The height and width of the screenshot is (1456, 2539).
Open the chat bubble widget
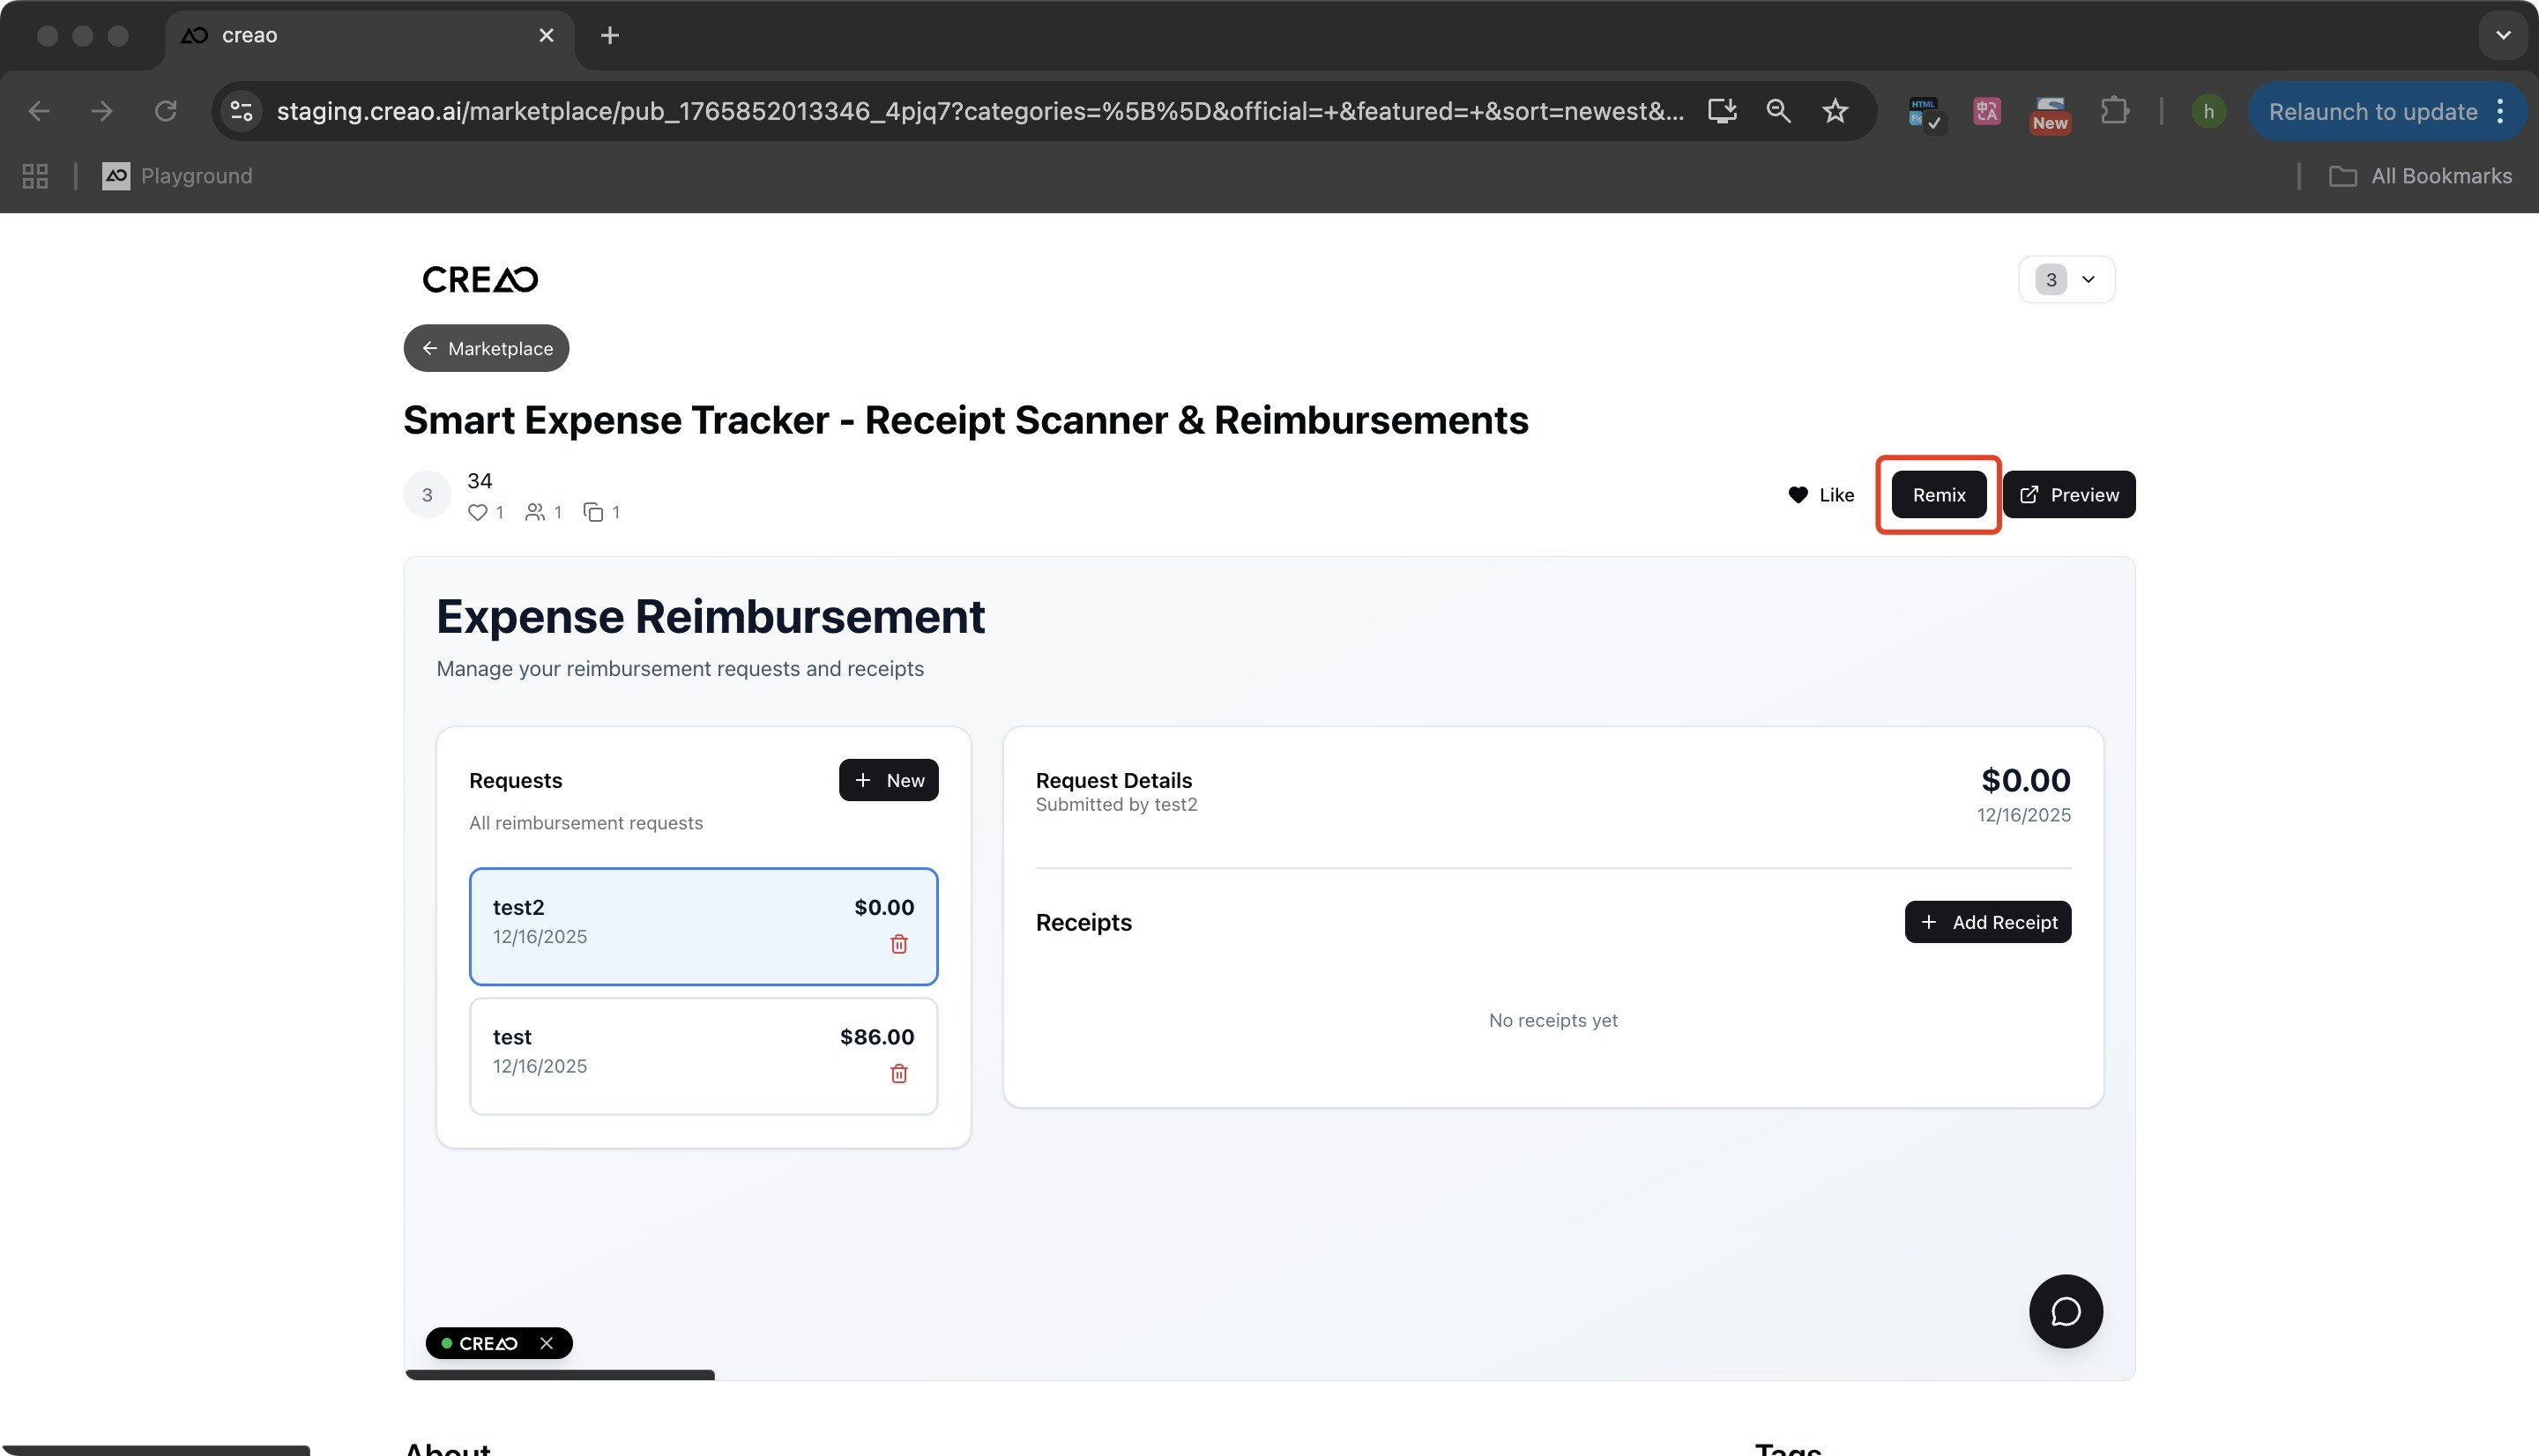[2065, 1311]
